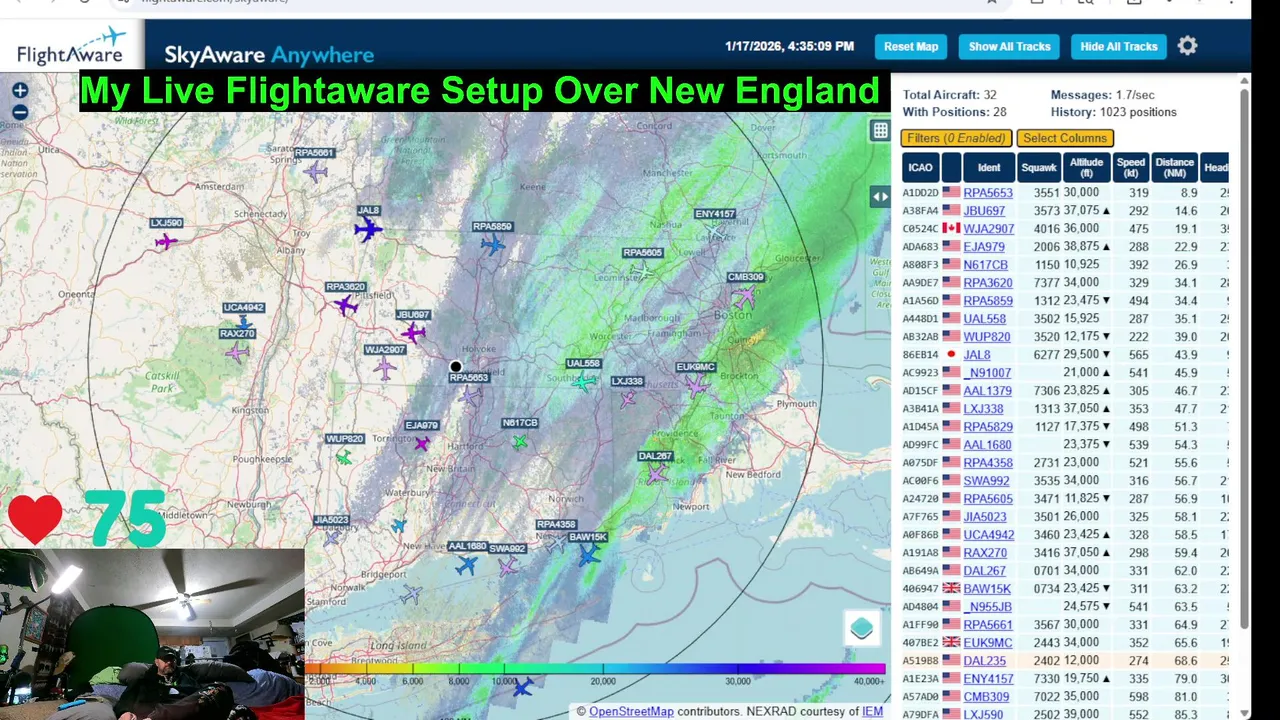Select aircraft WUP820 on the map
This screenshot has width=1280, height=720.
pyautogui.click(x=344, y=456)
